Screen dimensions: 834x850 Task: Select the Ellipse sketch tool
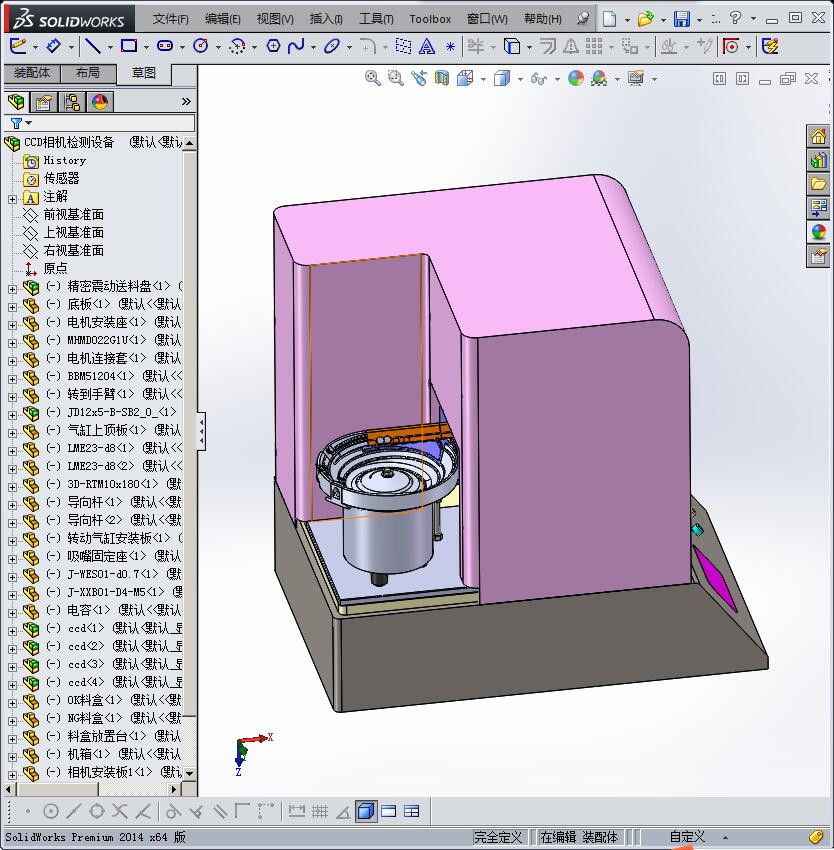click(331, 46)
